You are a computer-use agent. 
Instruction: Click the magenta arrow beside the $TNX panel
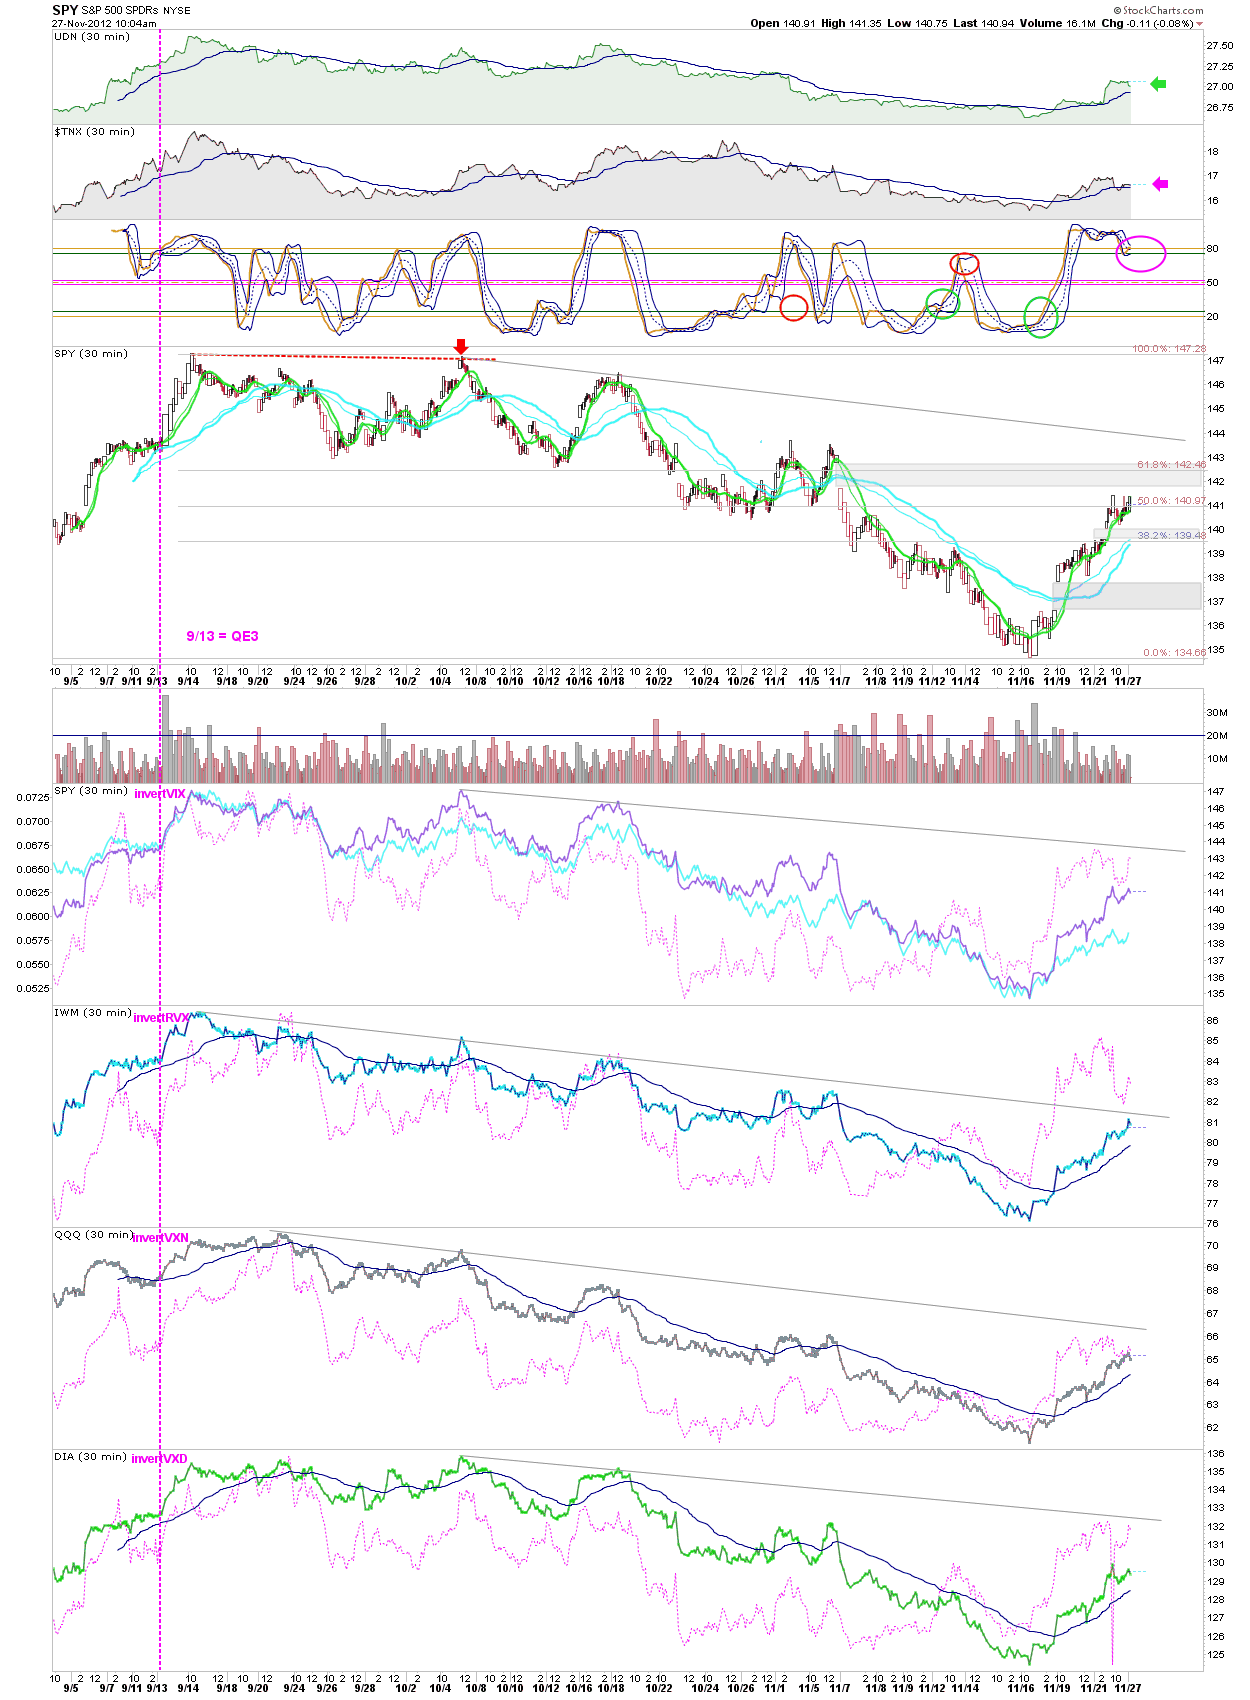pyautogui.click(x=1160, y=184)
